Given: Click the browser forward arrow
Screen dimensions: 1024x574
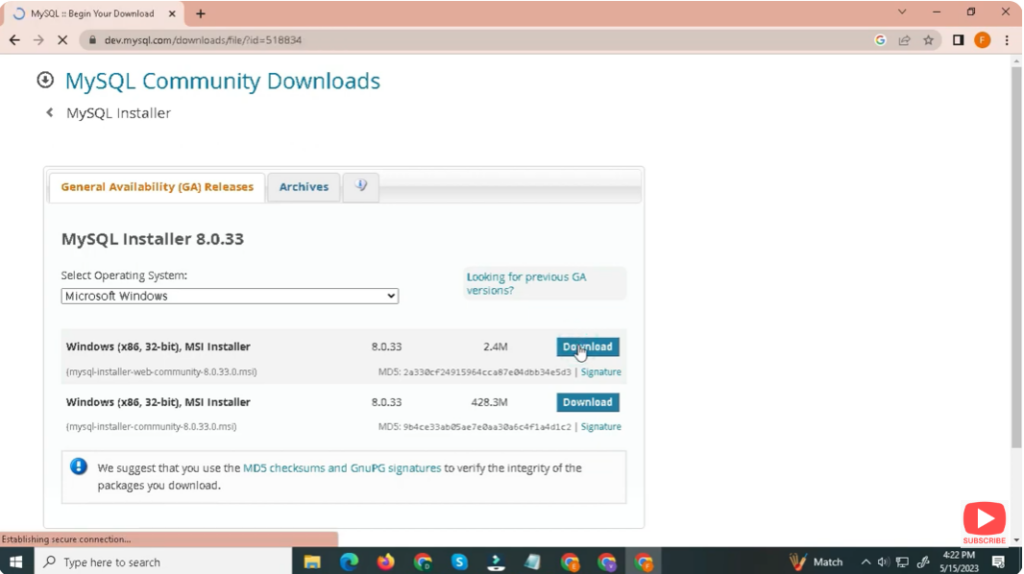Looking at the screenshot, I should point(39,40).
